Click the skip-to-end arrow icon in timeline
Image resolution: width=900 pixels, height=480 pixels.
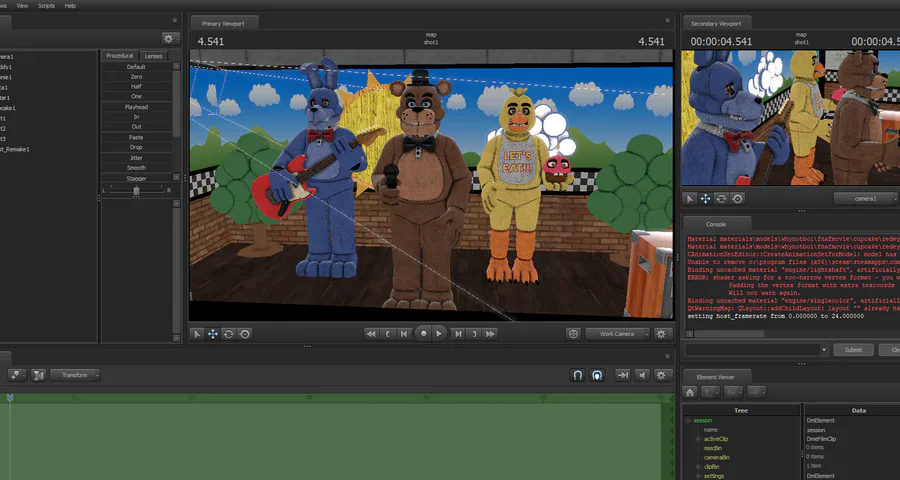point(622,375)
